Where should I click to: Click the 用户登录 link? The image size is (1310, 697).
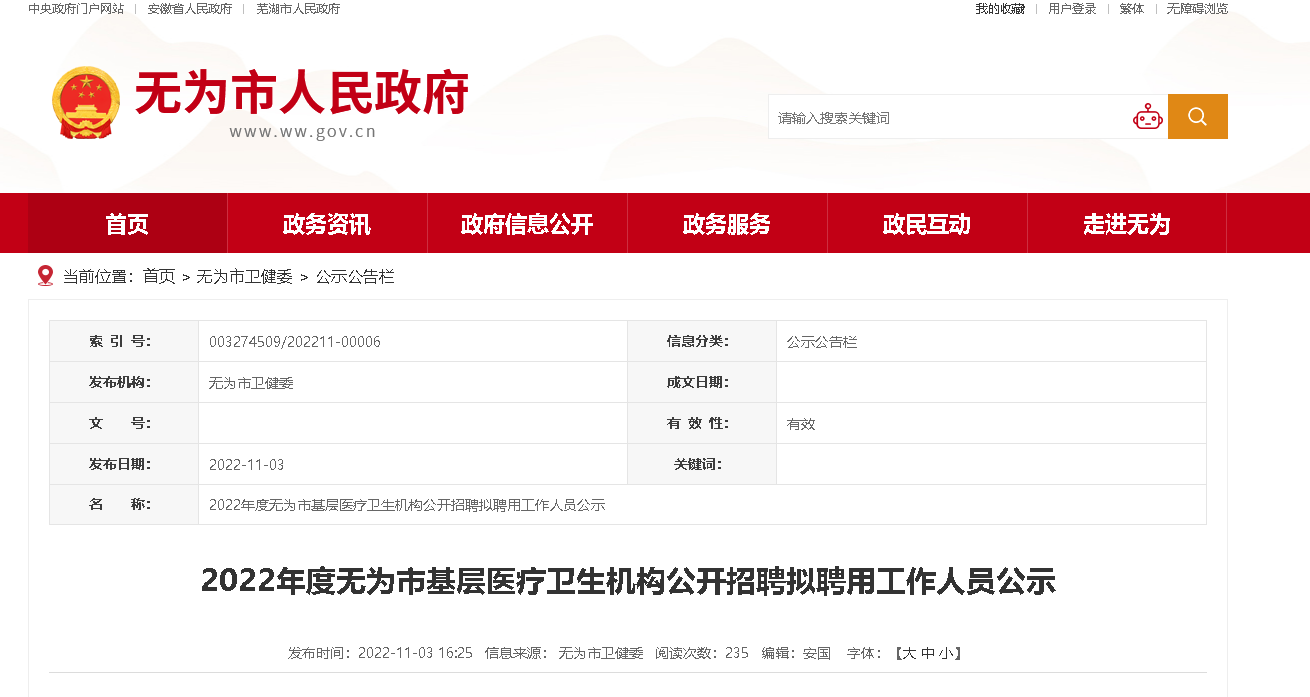point(1072,9)
